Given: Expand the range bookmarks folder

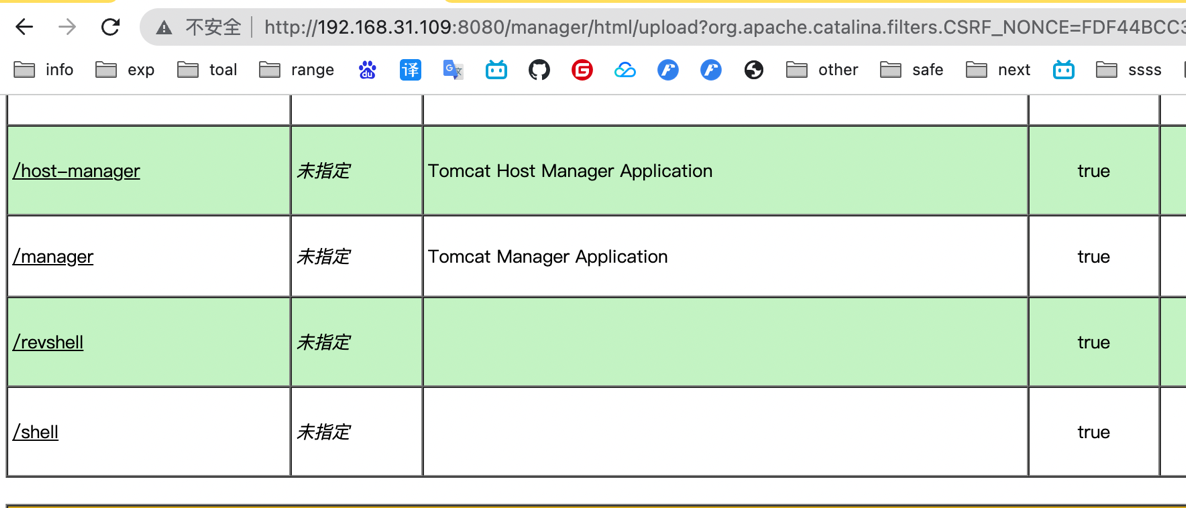Looking at the screenshot, I should click(297, 70).
